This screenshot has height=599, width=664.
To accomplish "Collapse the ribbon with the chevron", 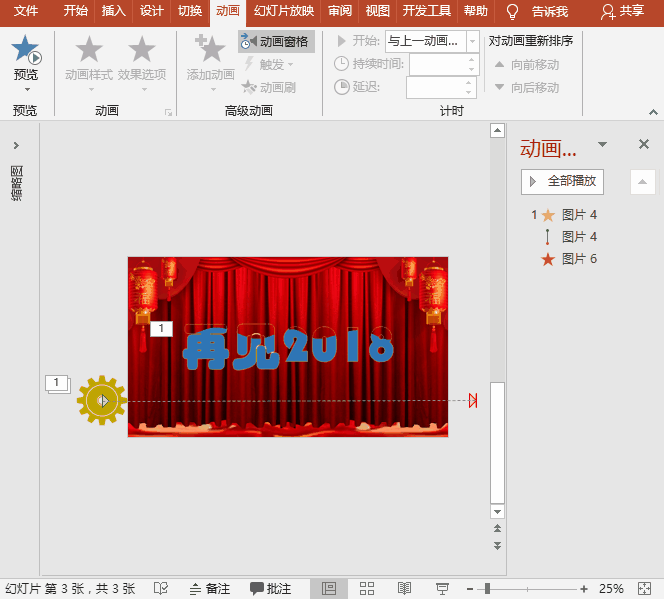I will pos(653,112).
